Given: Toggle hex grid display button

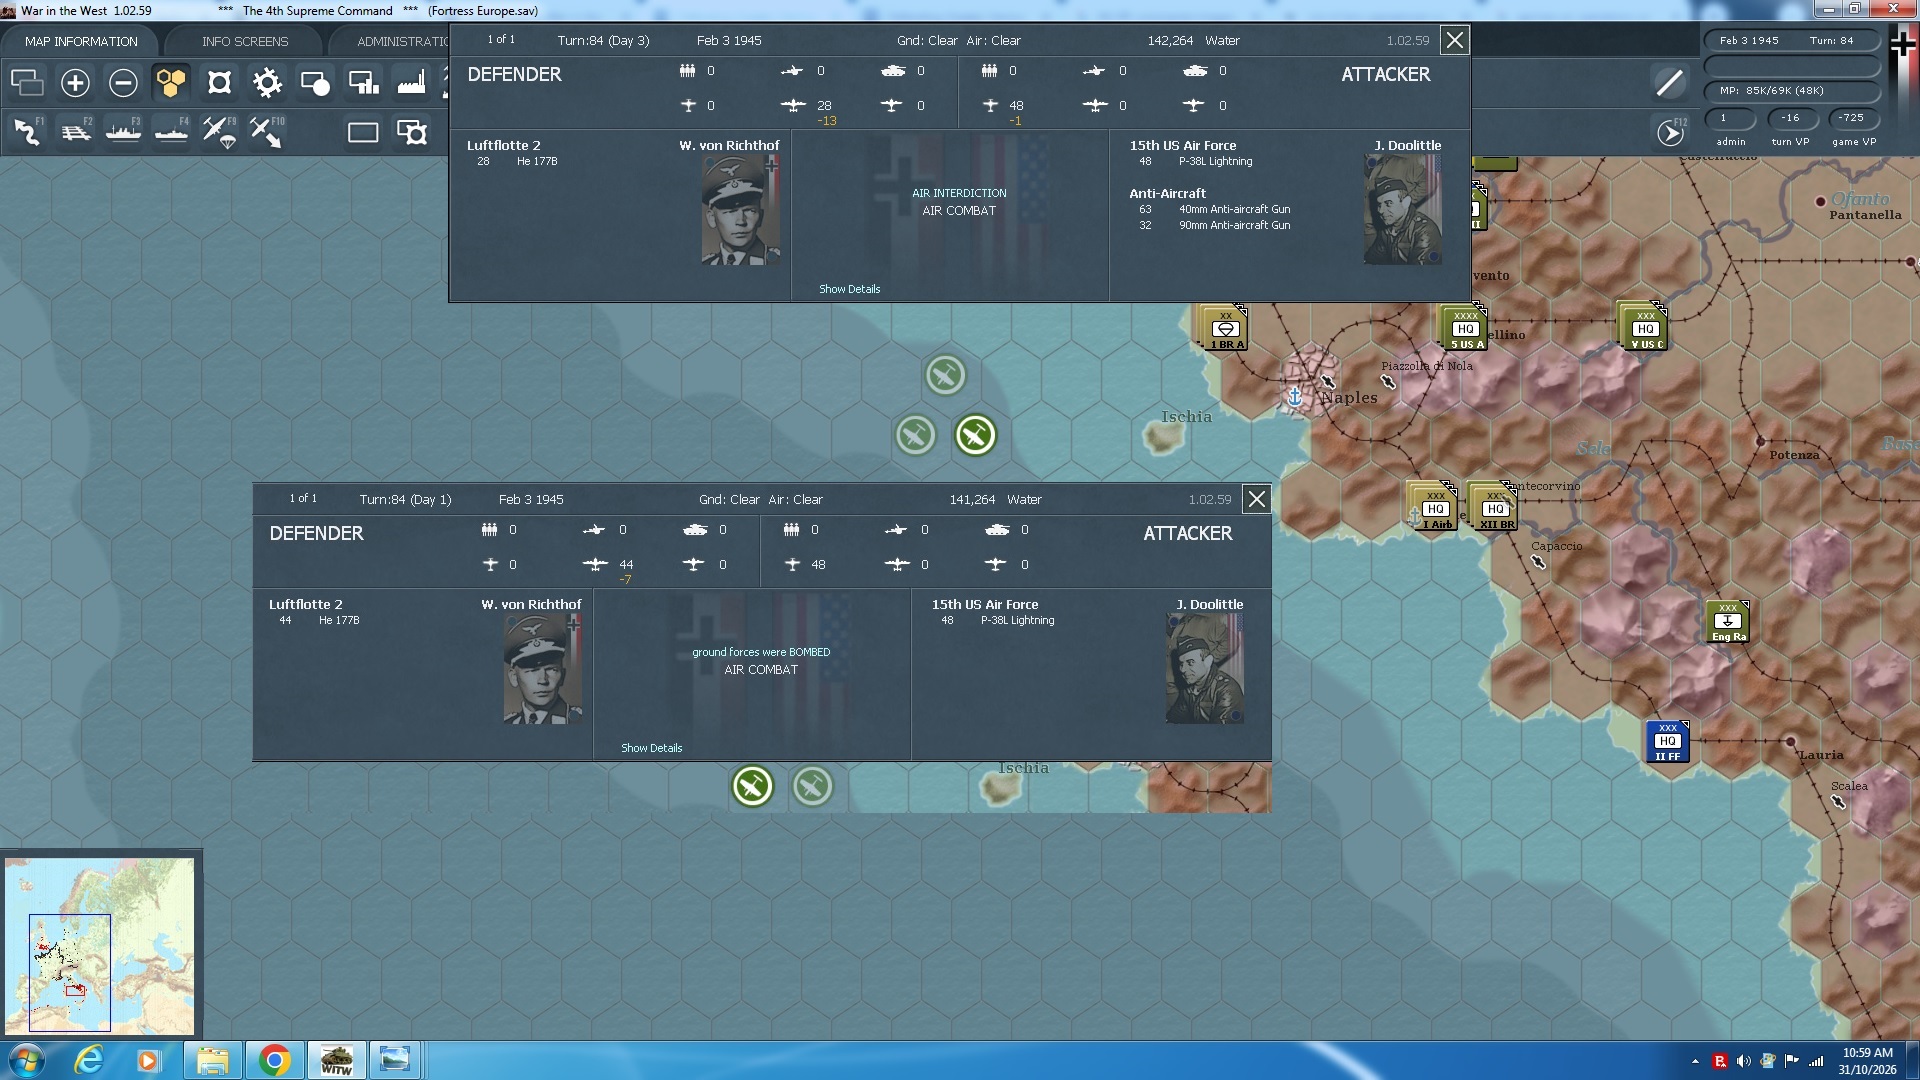Looking at the screenshot, I should pos(171,83).
